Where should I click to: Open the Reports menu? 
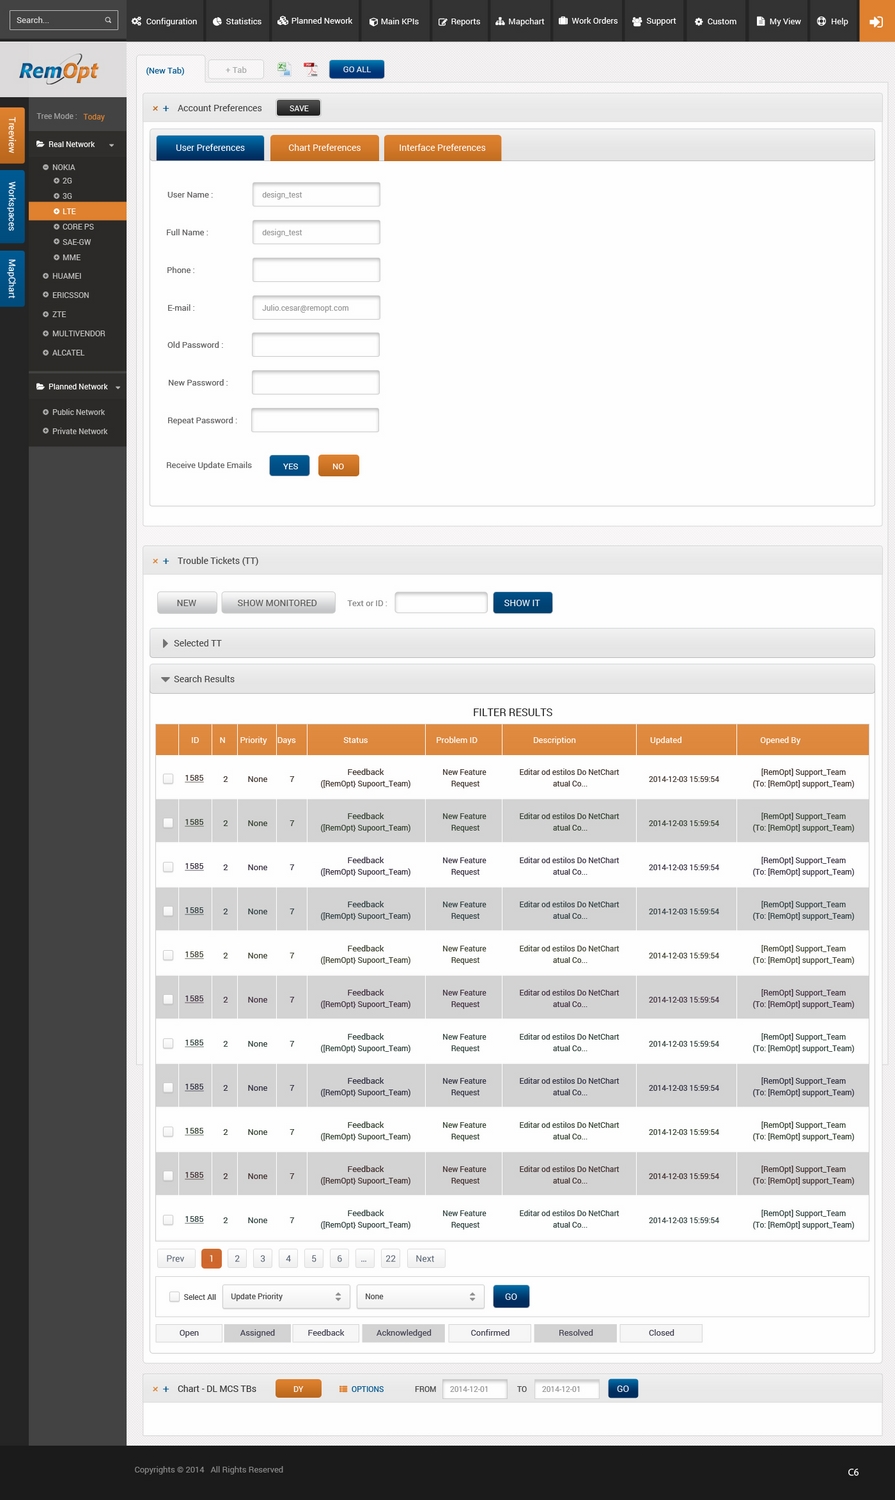[459, 21]
